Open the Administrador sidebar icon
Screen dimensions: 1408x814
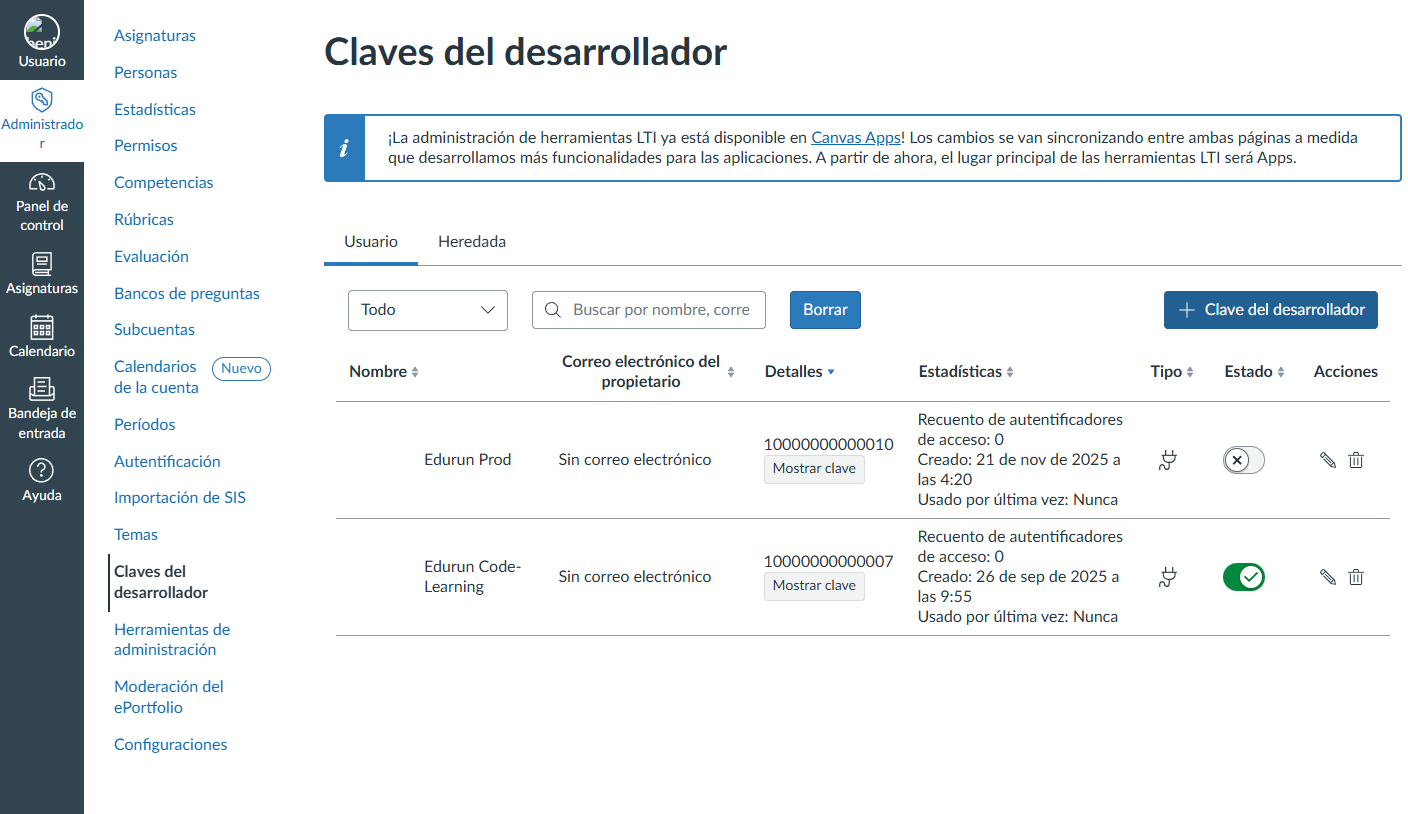pos(42,113)
